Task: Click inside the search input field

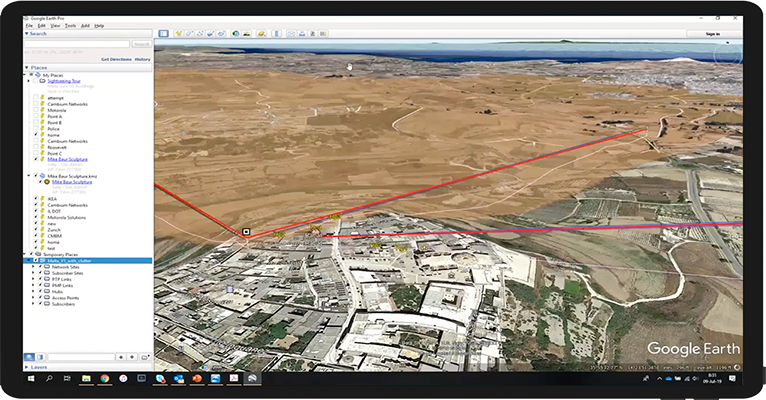Action: [77, 44]
